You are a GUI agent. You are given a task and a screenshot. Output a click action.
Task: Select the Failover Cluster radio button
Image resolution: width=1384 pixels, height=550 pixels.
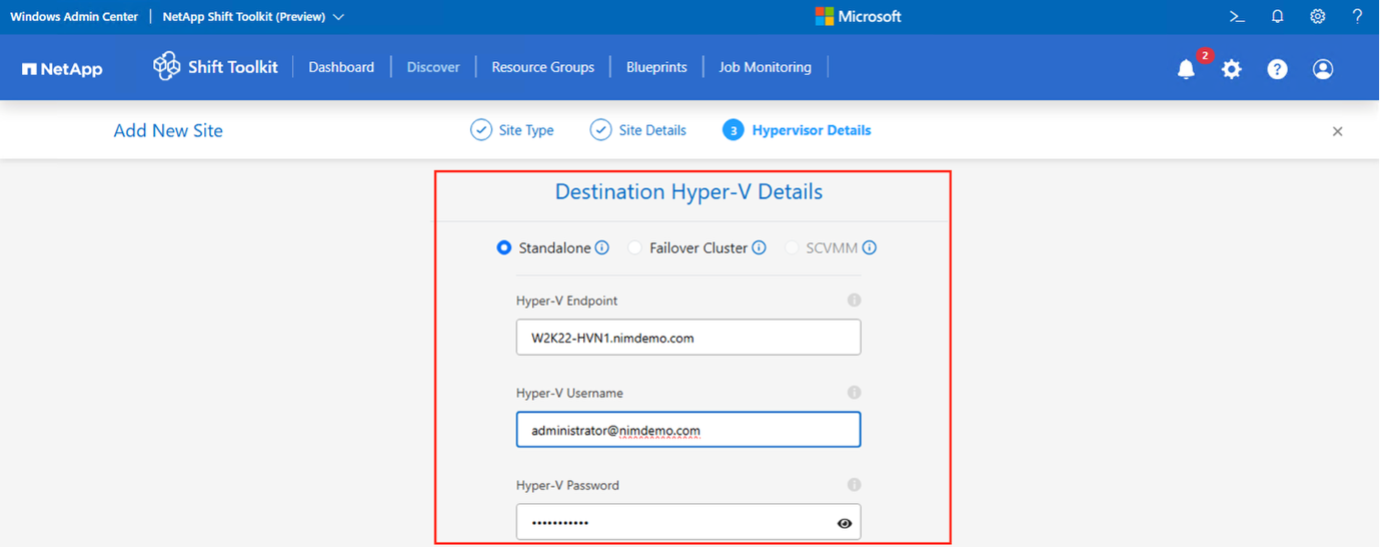[634, 248]
